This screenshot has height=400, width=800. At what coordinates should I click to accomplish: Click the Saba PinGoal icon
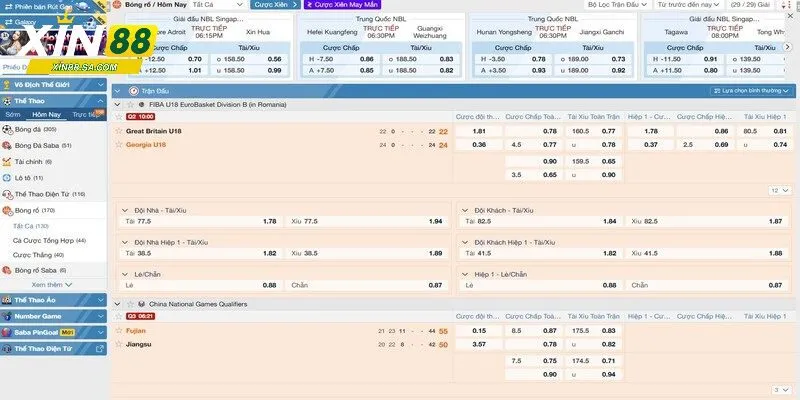[7, 332]
